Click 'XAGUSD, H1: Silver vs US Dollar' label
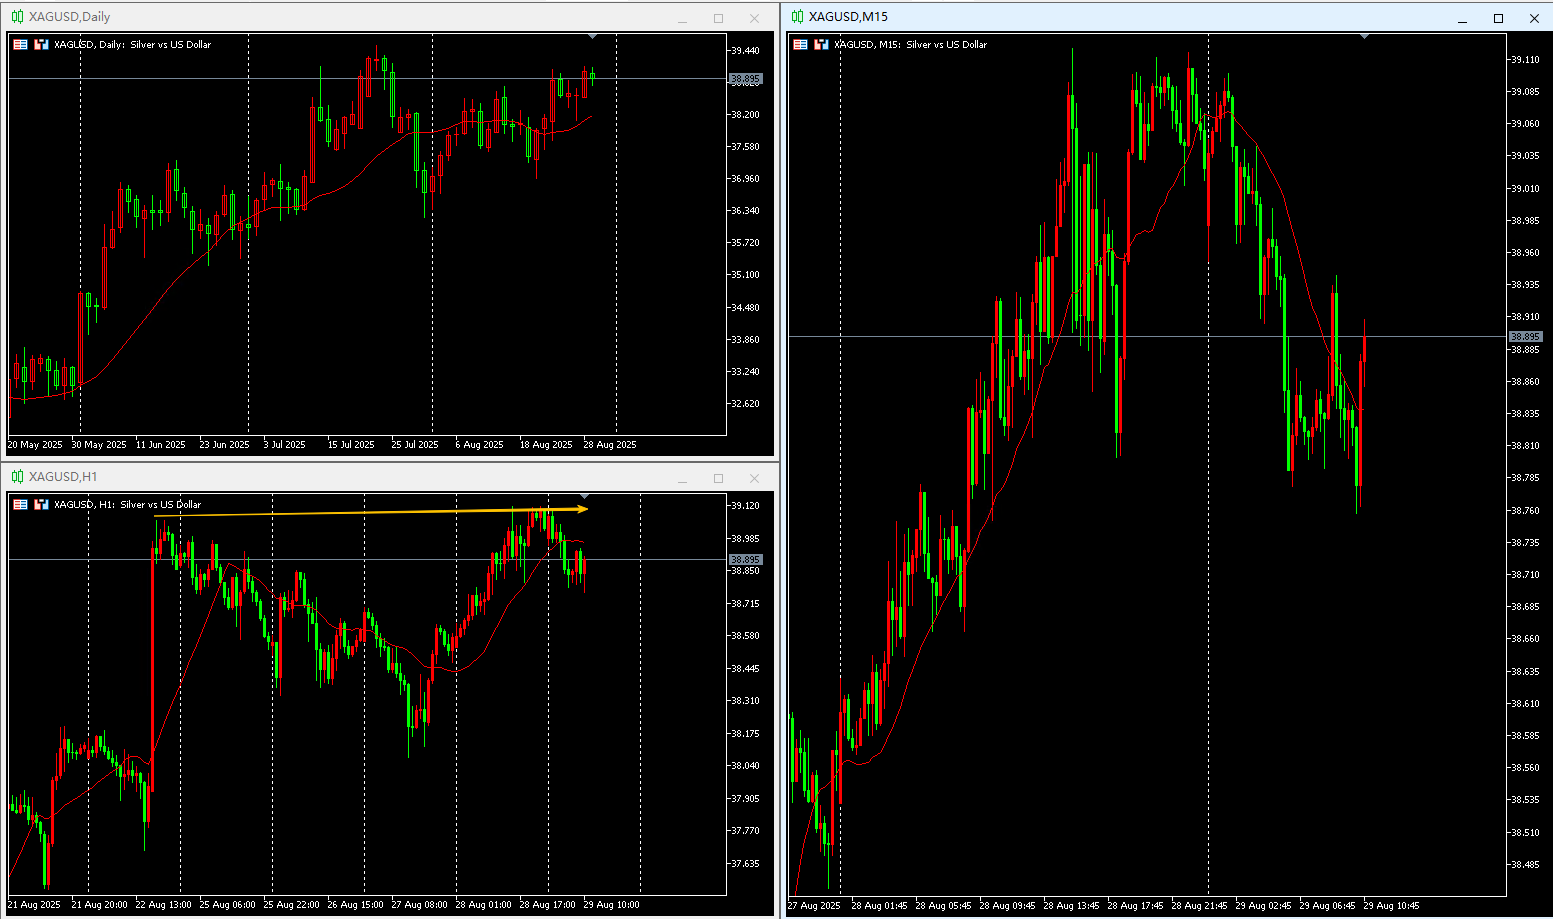Image resolution: width=1553 pixels, height=919 pixels. [x=127, y=504]
